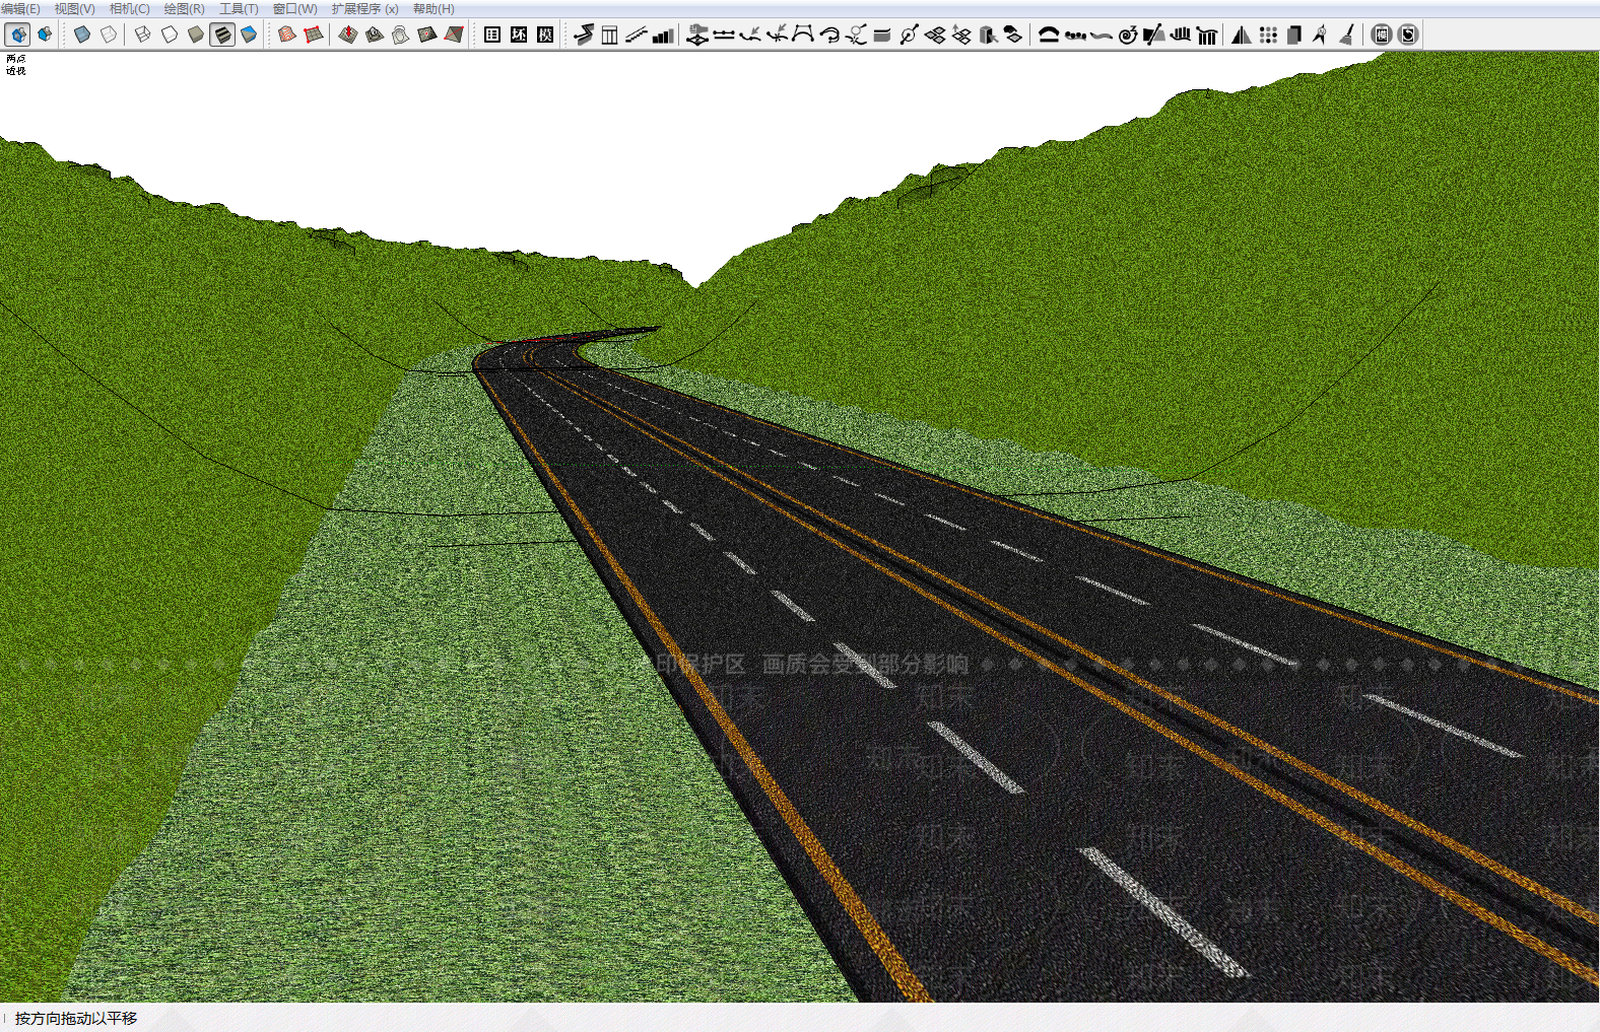This screenshot has width=1600, height=1032.
Task: Click the fence columns icon
Action: pos(1207,35)
